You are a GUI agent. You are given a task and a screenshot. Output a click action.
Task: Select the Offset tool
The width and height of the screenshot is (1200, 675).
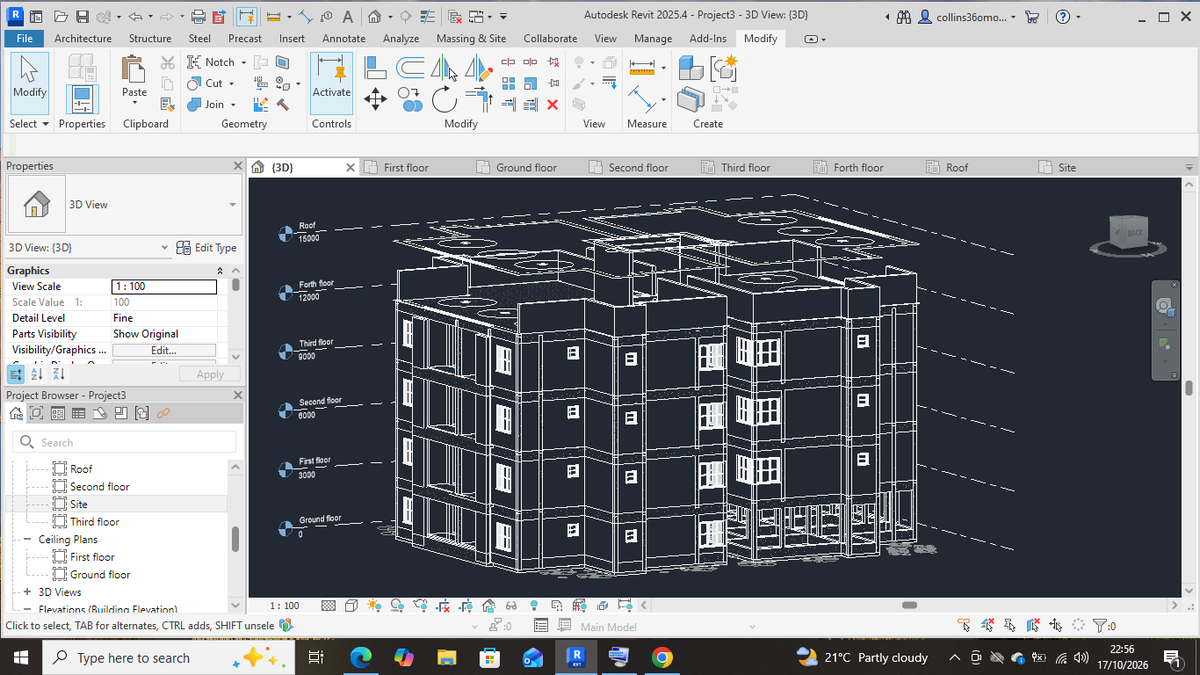coord(408,68)
